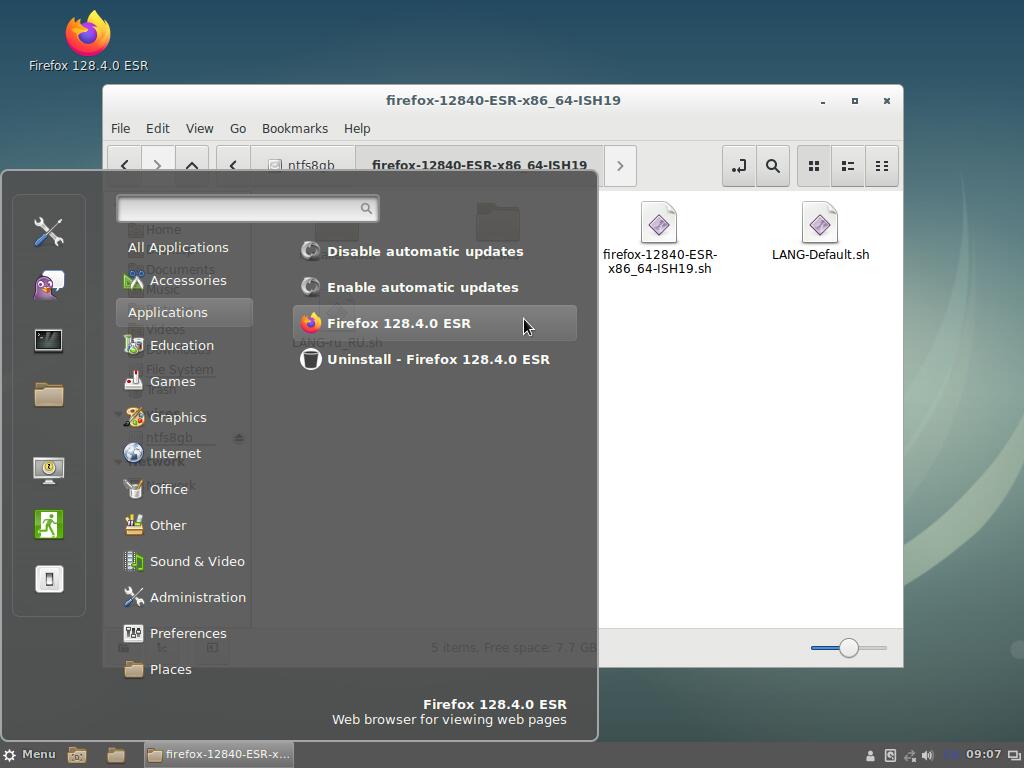Viewport: 1024px width, 768px height.
Task: Select the Places category
Action: 184,669
